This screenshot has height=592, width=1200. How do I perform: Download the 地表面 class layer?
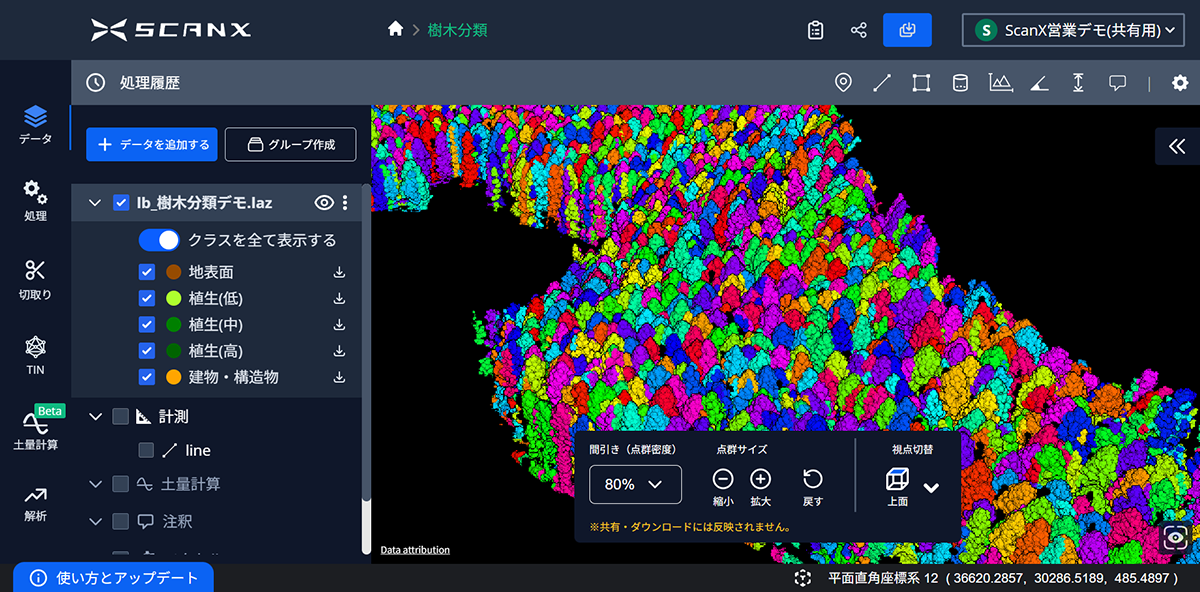[x=339, y=272]
